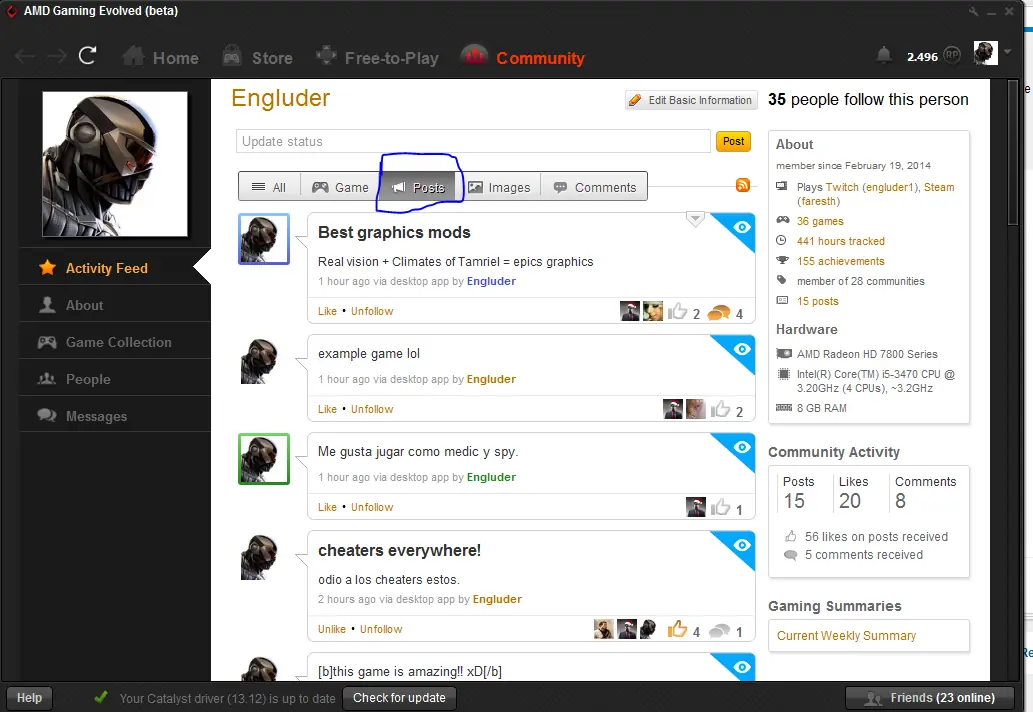Viewport: 1033px width, 712px height.
Task: Unfollow the cheaters everywhere post
Action: point(381,629)
